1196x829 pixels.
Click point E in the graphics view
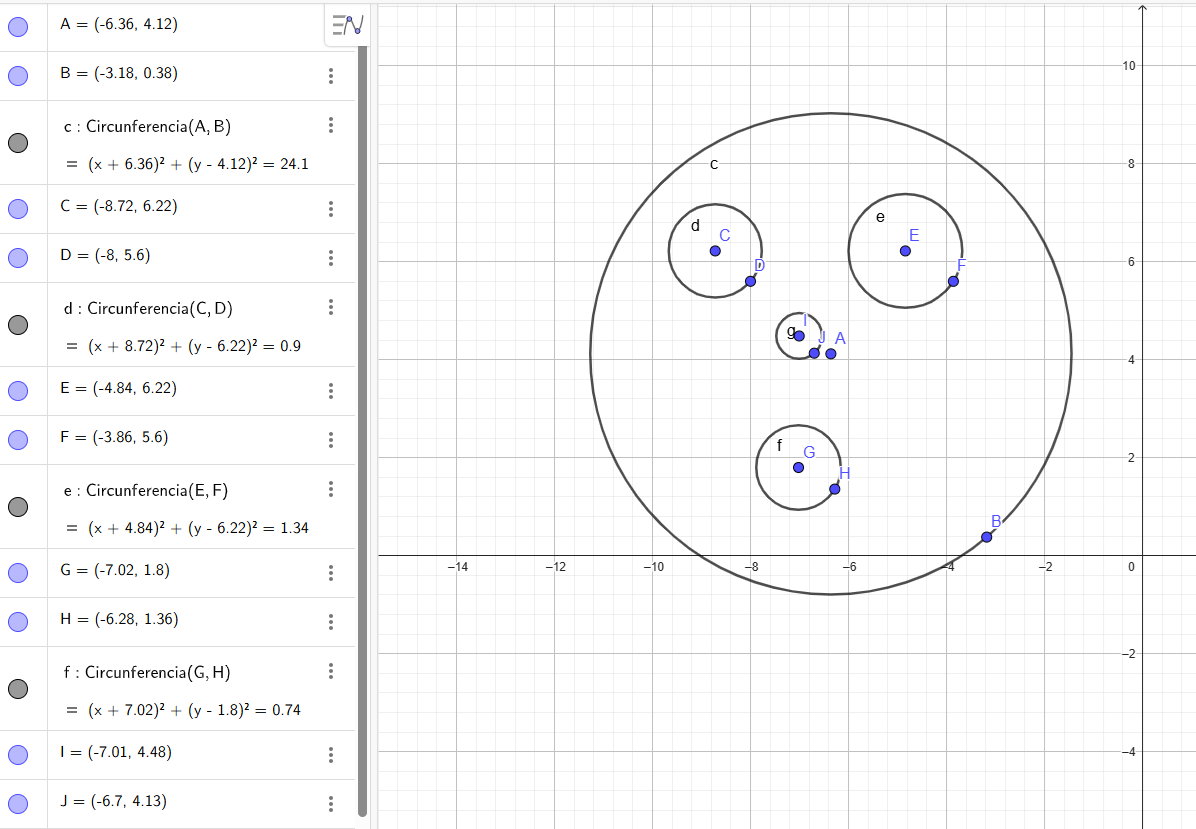point(905,250)
